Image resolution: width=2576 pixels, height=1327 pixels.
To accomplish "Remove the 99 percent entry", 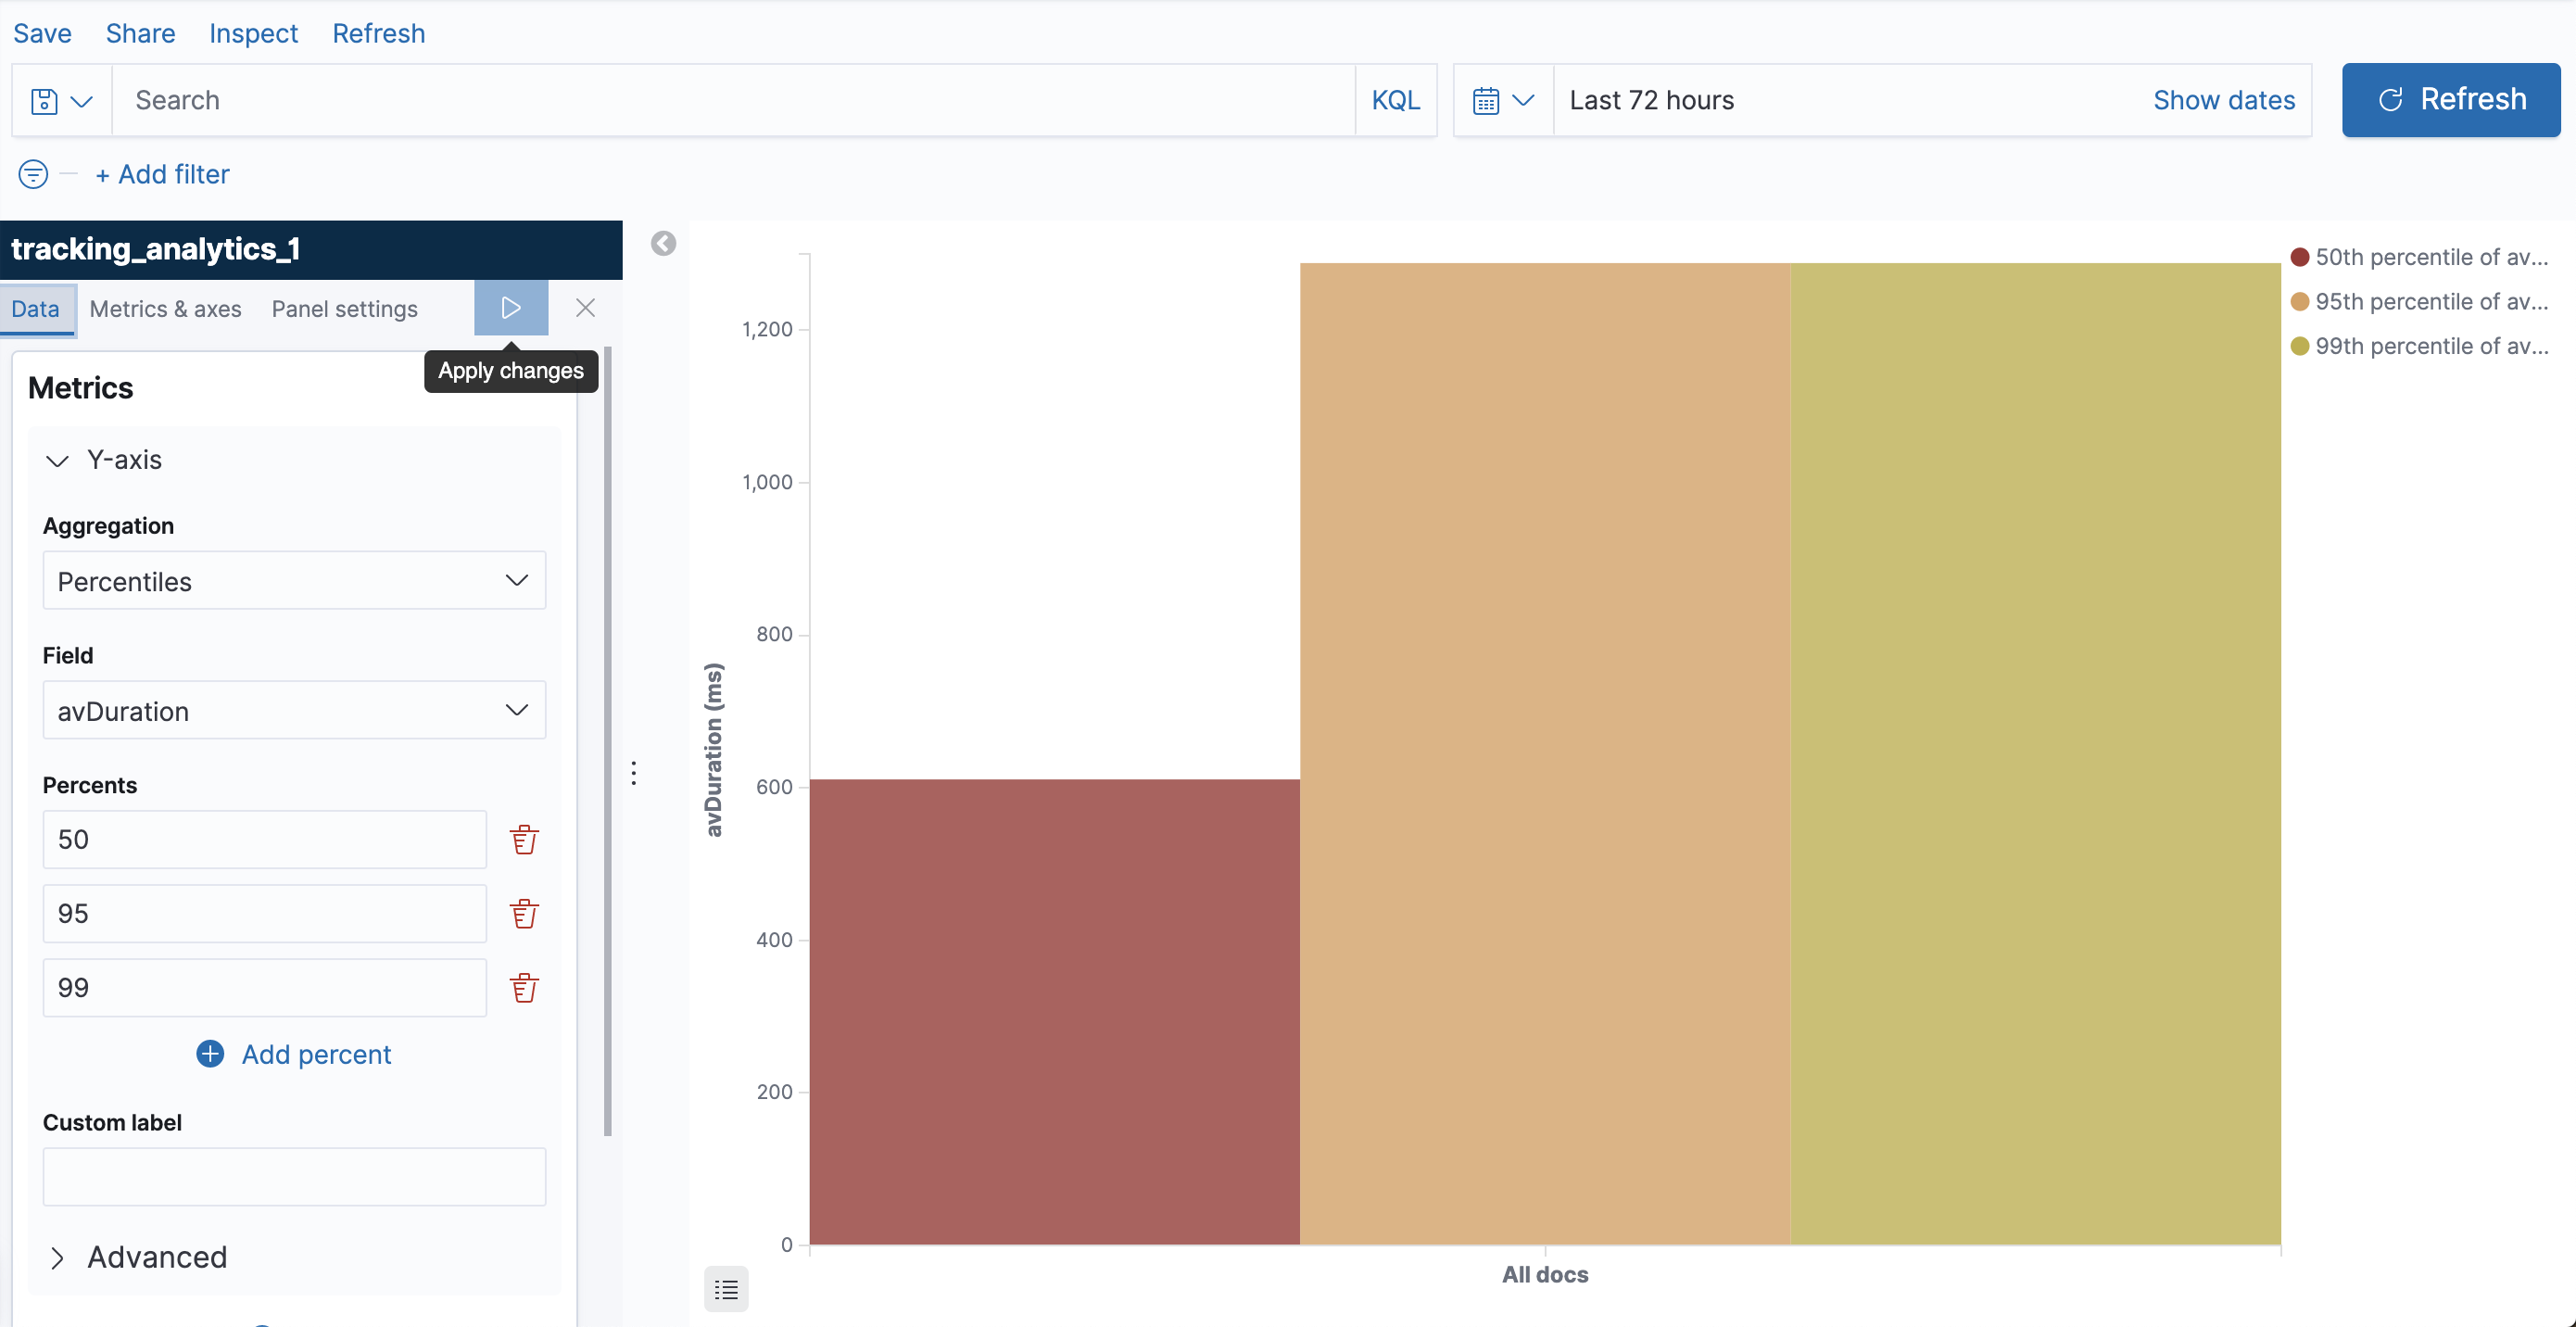I will [x=524, y=987].
